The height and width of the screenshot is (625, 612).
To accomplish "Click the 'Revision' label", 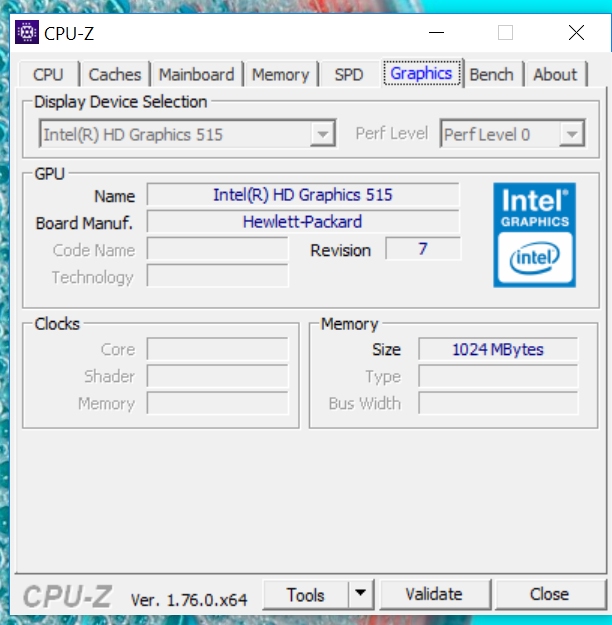I will click(340, 250).
